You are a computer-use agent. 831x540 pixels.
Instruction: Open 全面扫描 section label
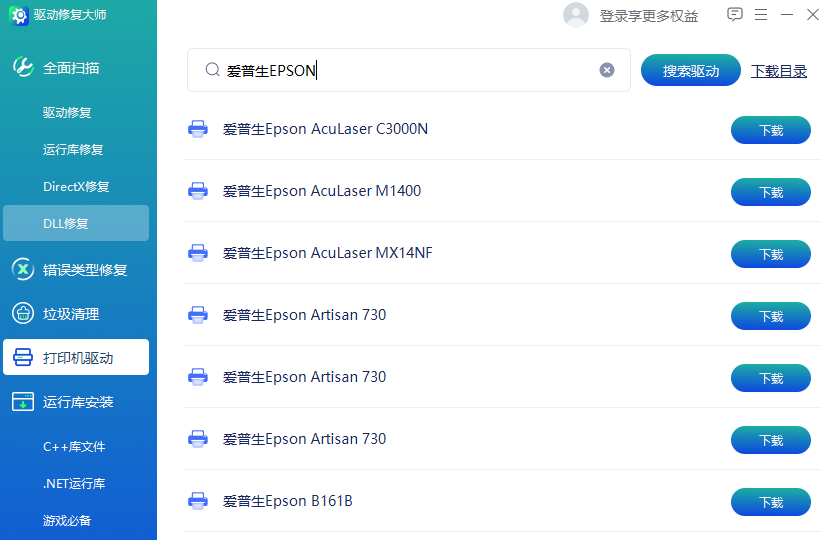[x=71, y=68]
